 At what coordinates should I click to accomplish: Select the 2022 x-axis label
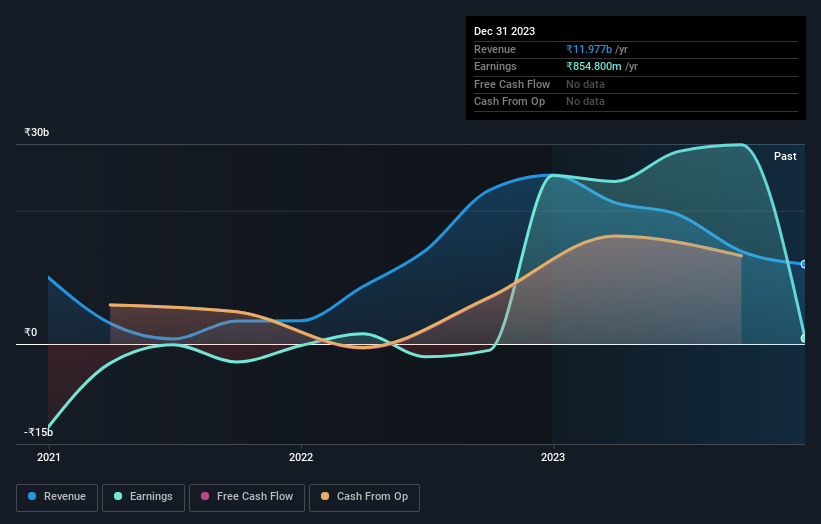301,457
